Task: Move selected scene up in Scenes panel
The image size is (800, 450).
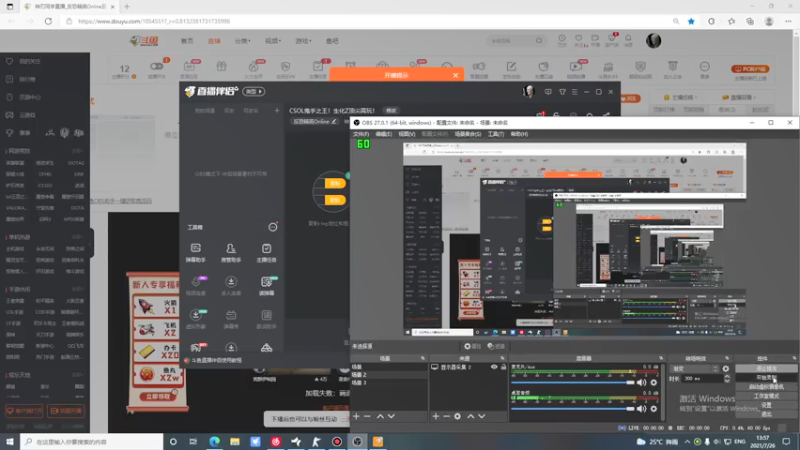Action: pos(380,416)
